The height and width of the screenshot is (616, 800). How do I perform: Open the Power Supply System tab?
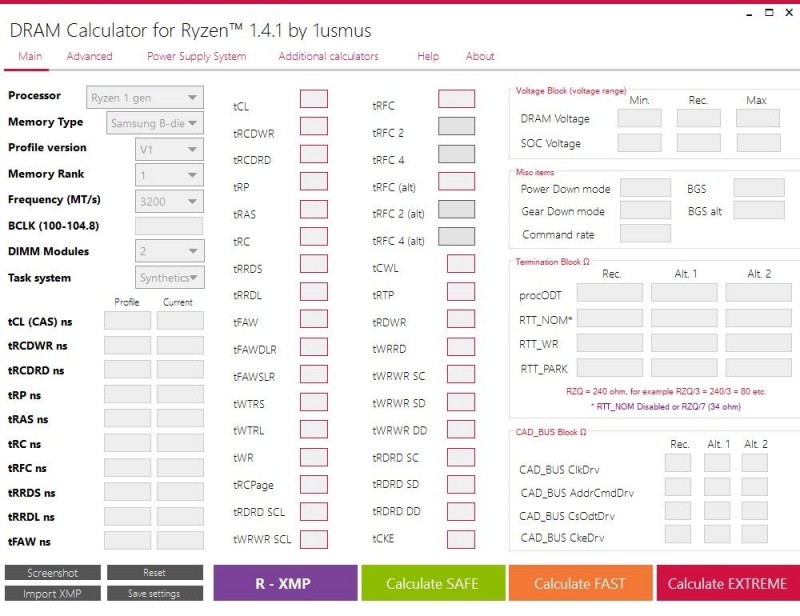click(196, 56)
